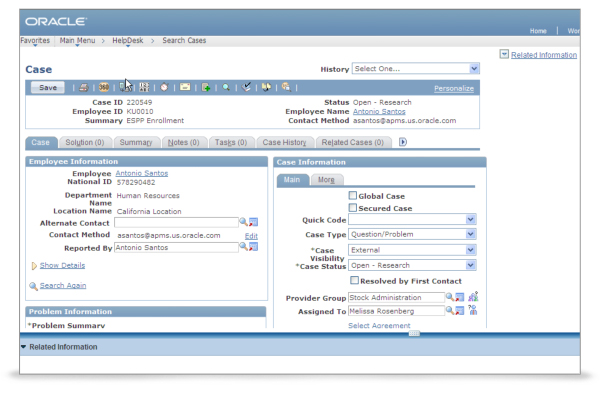Click the envelope icon in the toolbar

coord(185,88)
